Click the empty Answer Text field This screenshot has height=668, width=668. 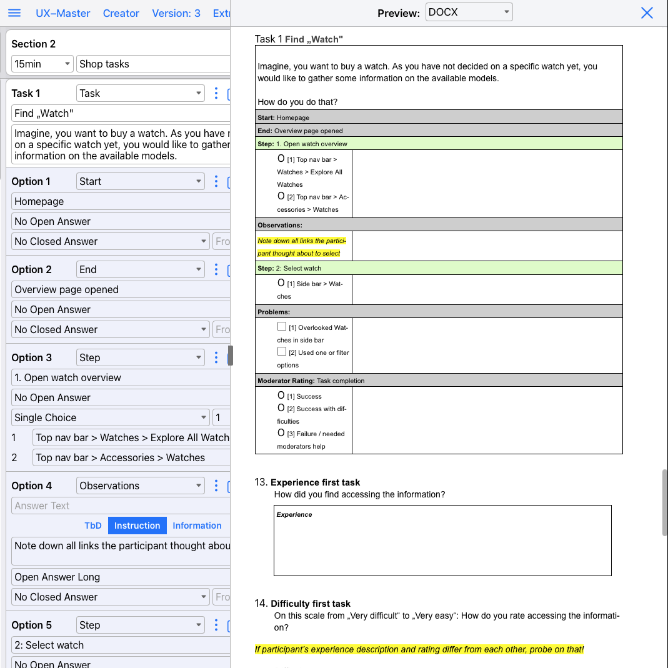pyautogui.click(x=121, y=506)
